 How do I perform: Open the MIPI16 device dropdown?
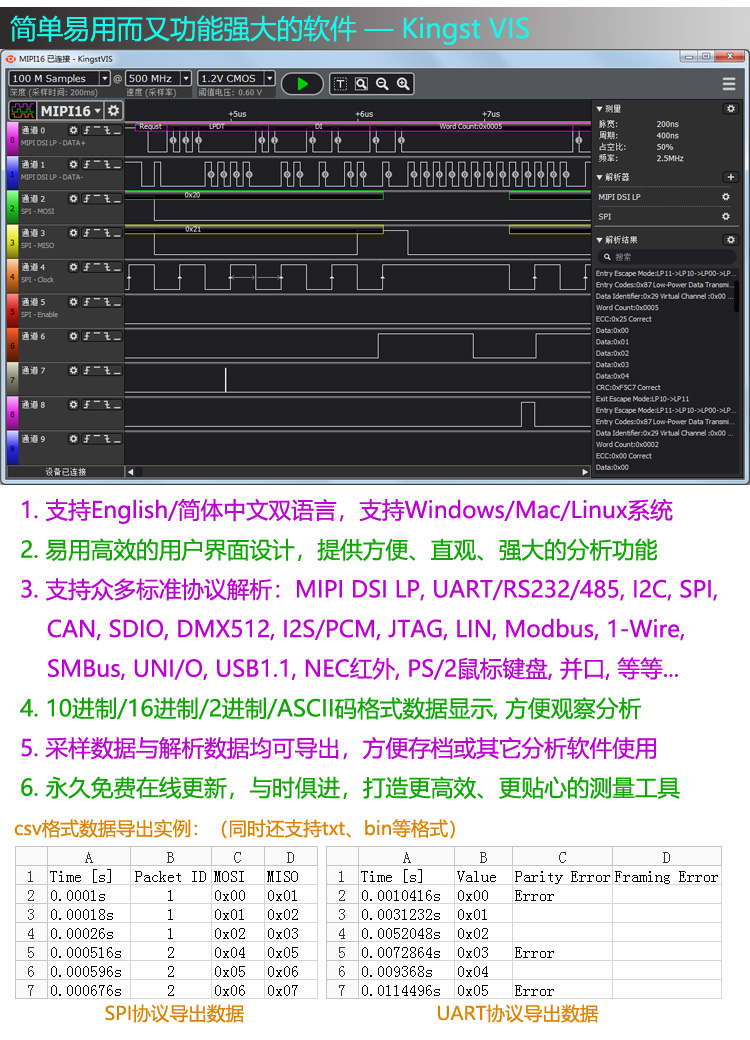[x=97, y=111]
